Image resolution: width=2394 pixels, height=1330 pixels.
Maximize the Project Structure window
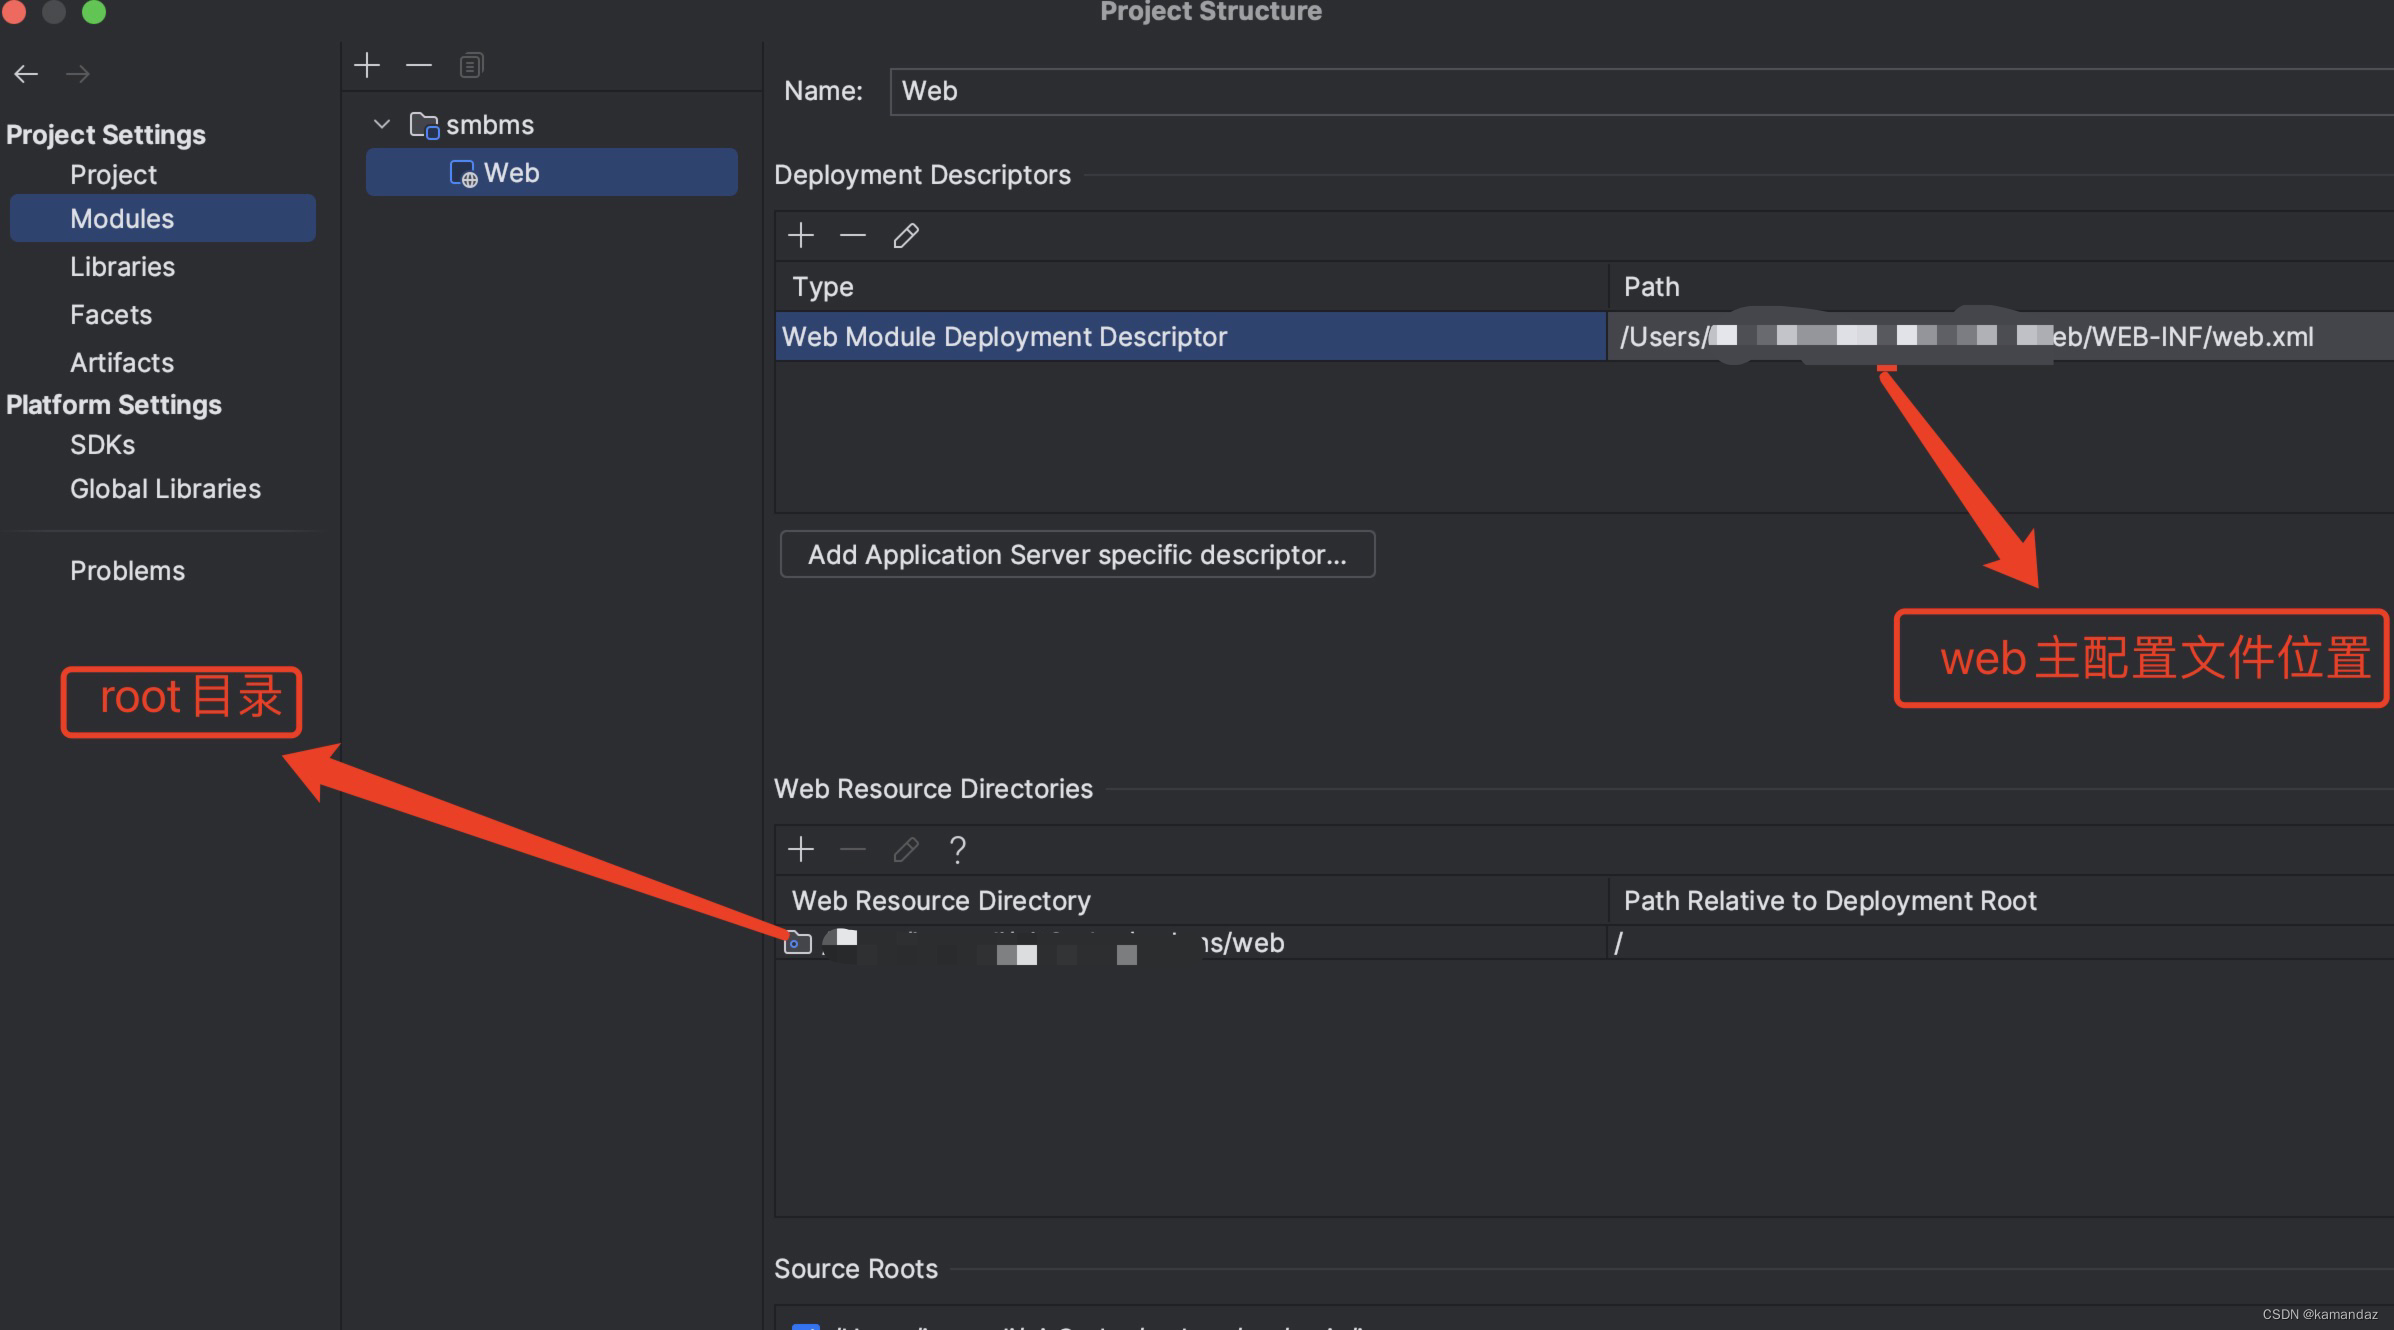click(x=93, y=11)
